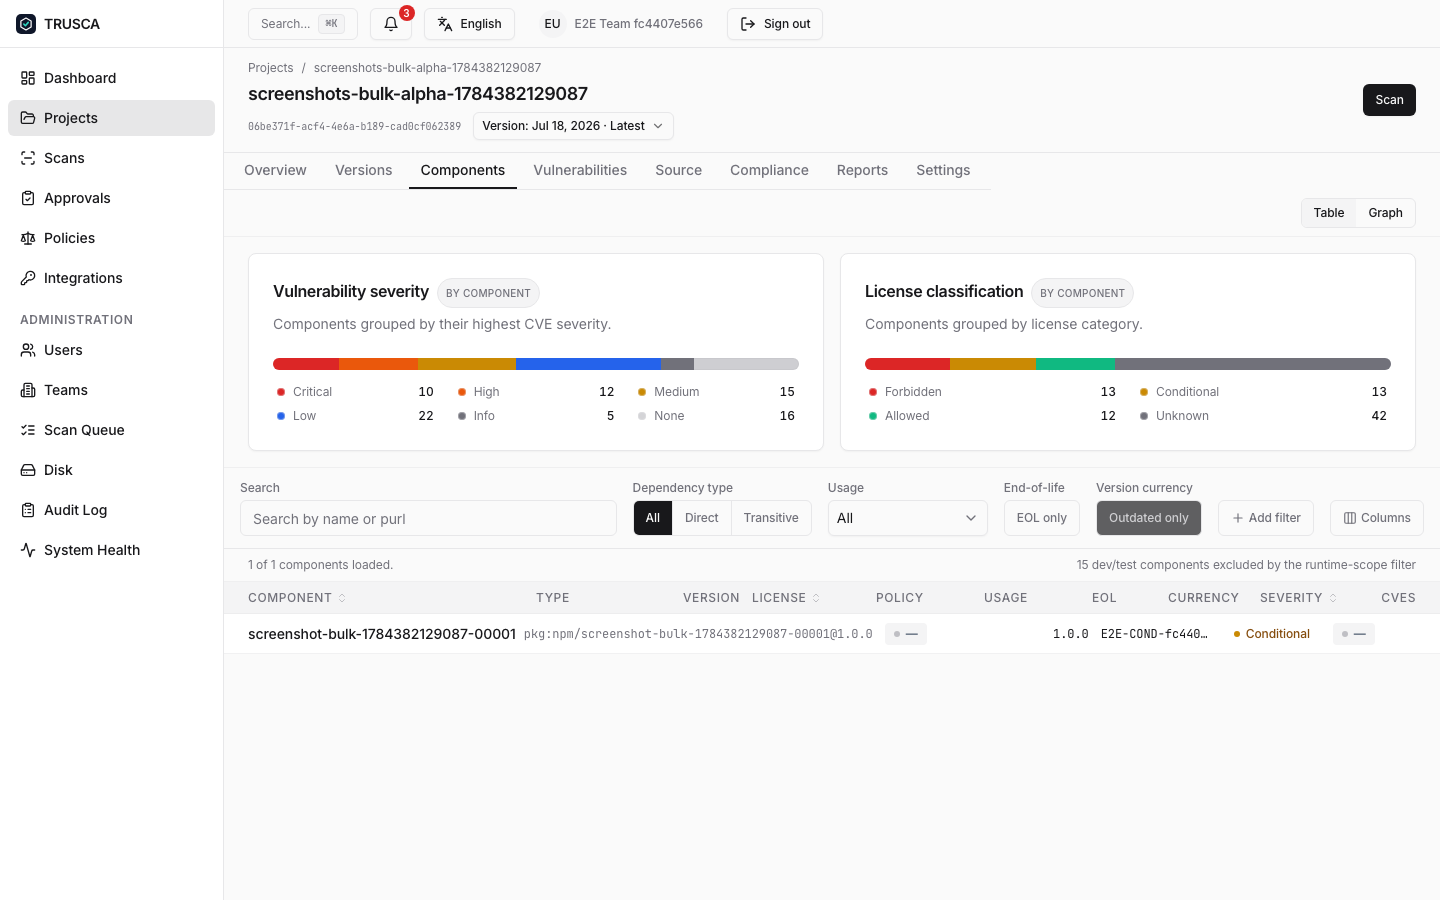Click the black Scan button
The height and width of the screenshot is (900, 1440).
[1389, 100]
